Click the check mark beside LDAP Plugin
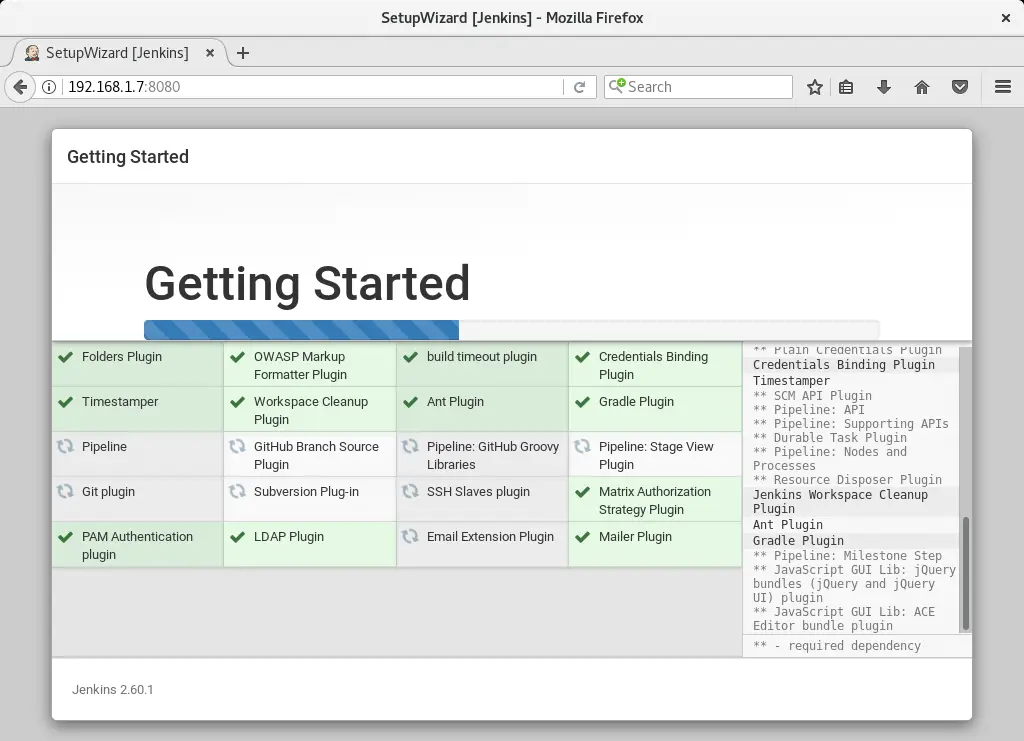 (238, 537)
